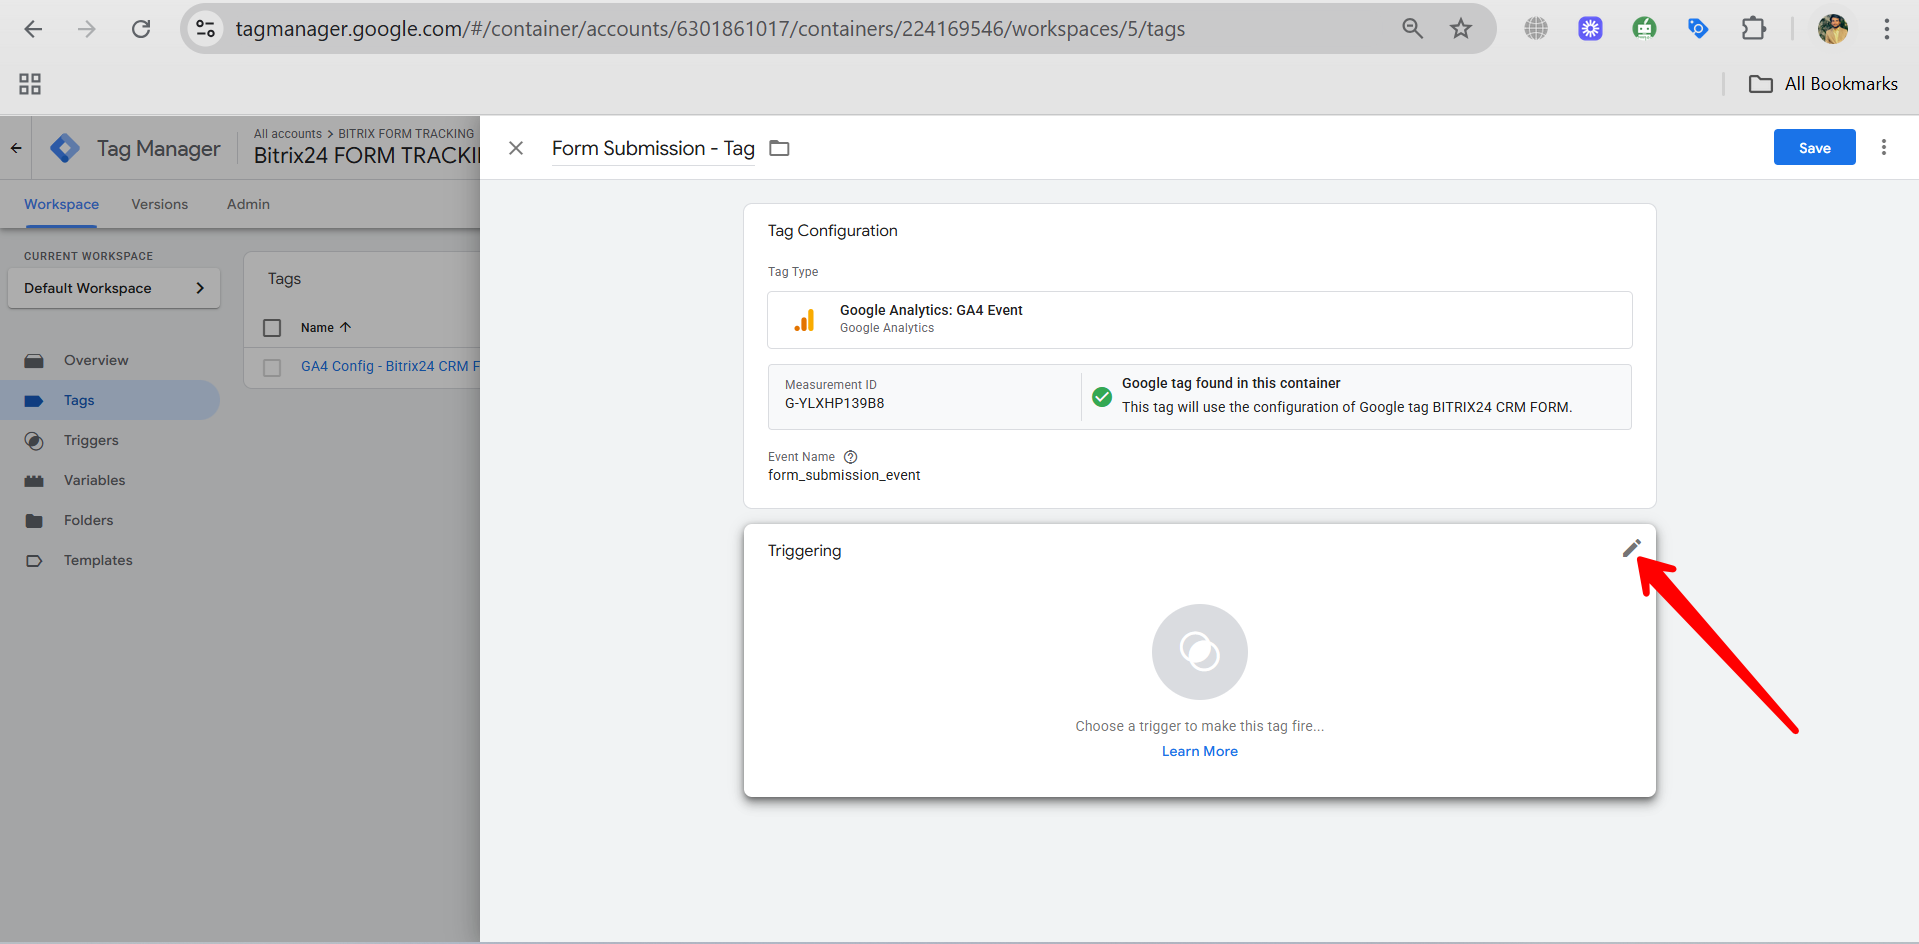Click the browser forward arrow
Screen dimensions: 1919x944
[87, 29]
